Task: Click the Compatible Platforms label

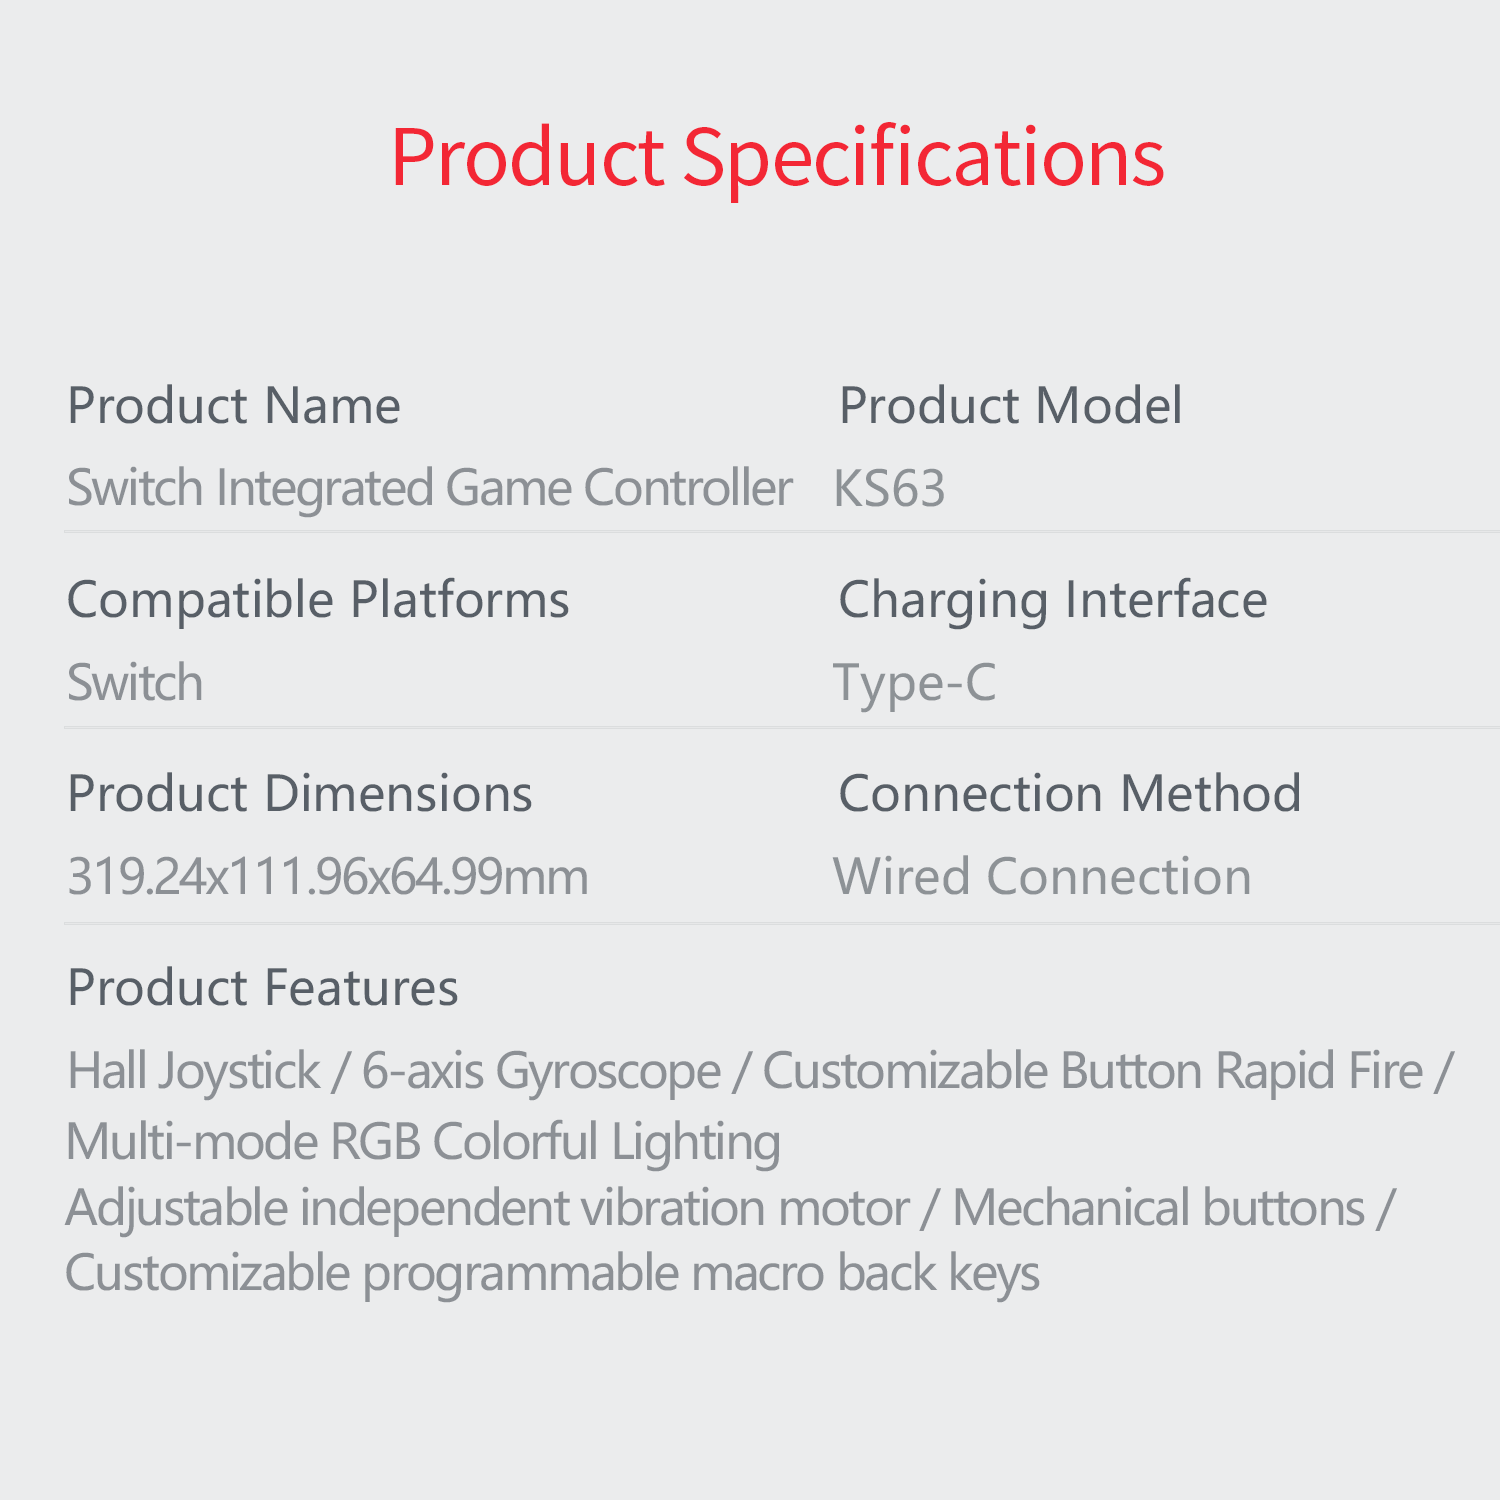Action: coord(318,600)
